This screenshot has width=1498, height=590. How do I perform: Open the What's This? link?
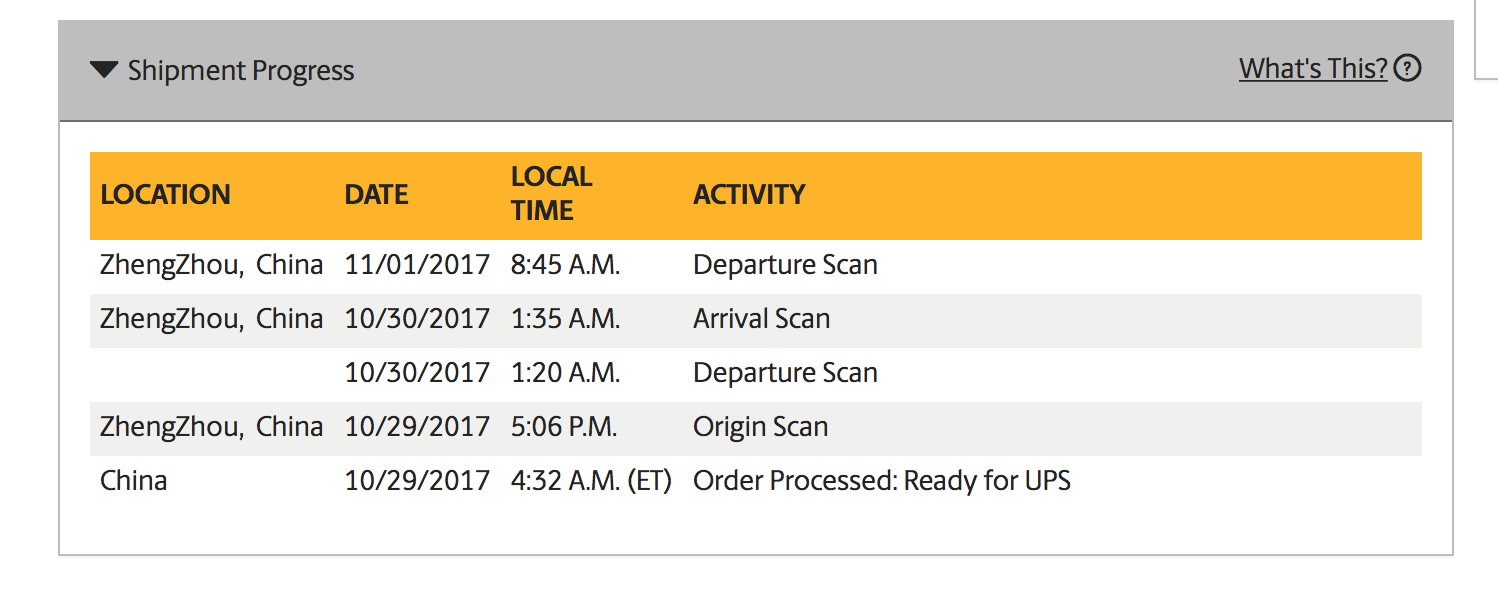pos(1313,68)
